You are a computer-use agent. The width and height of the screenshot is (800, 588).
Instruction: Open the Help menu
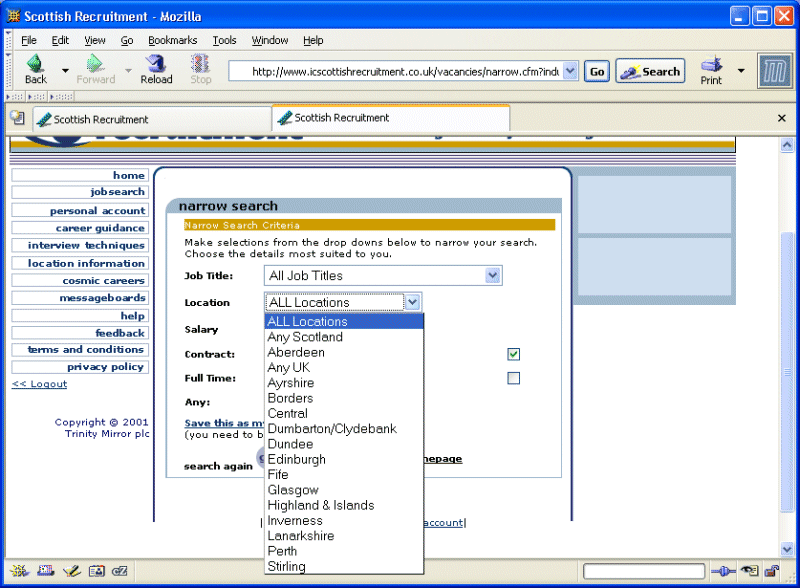(313, 40)
